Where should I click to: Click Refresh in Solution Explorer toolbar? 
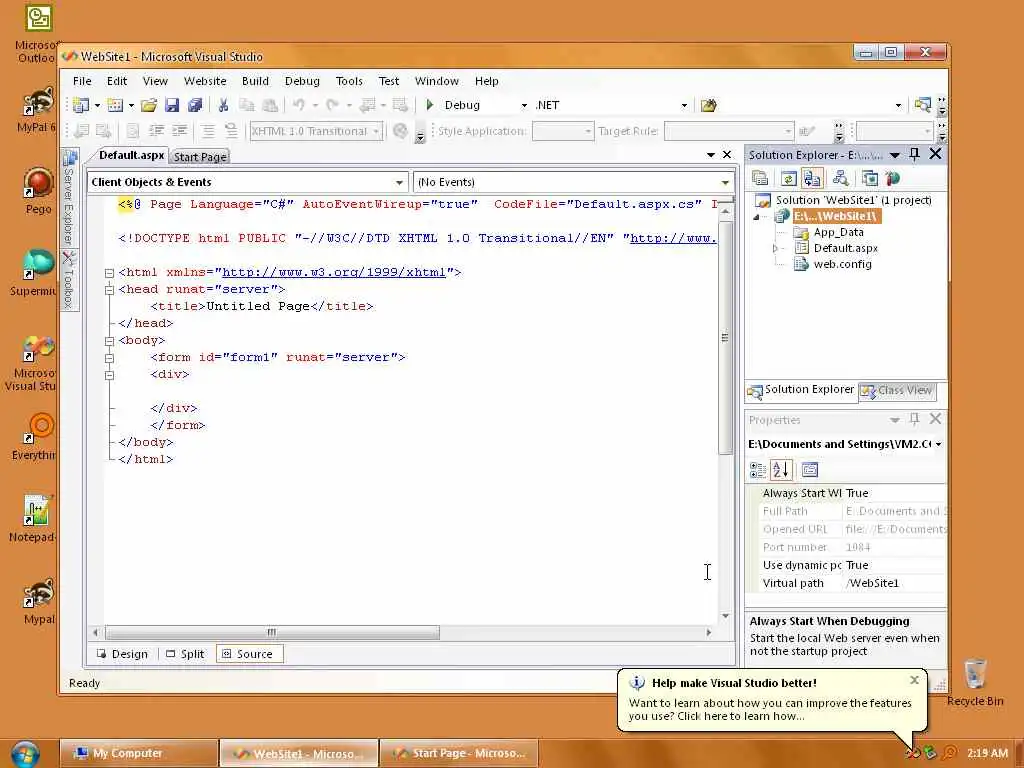point(788,178)
